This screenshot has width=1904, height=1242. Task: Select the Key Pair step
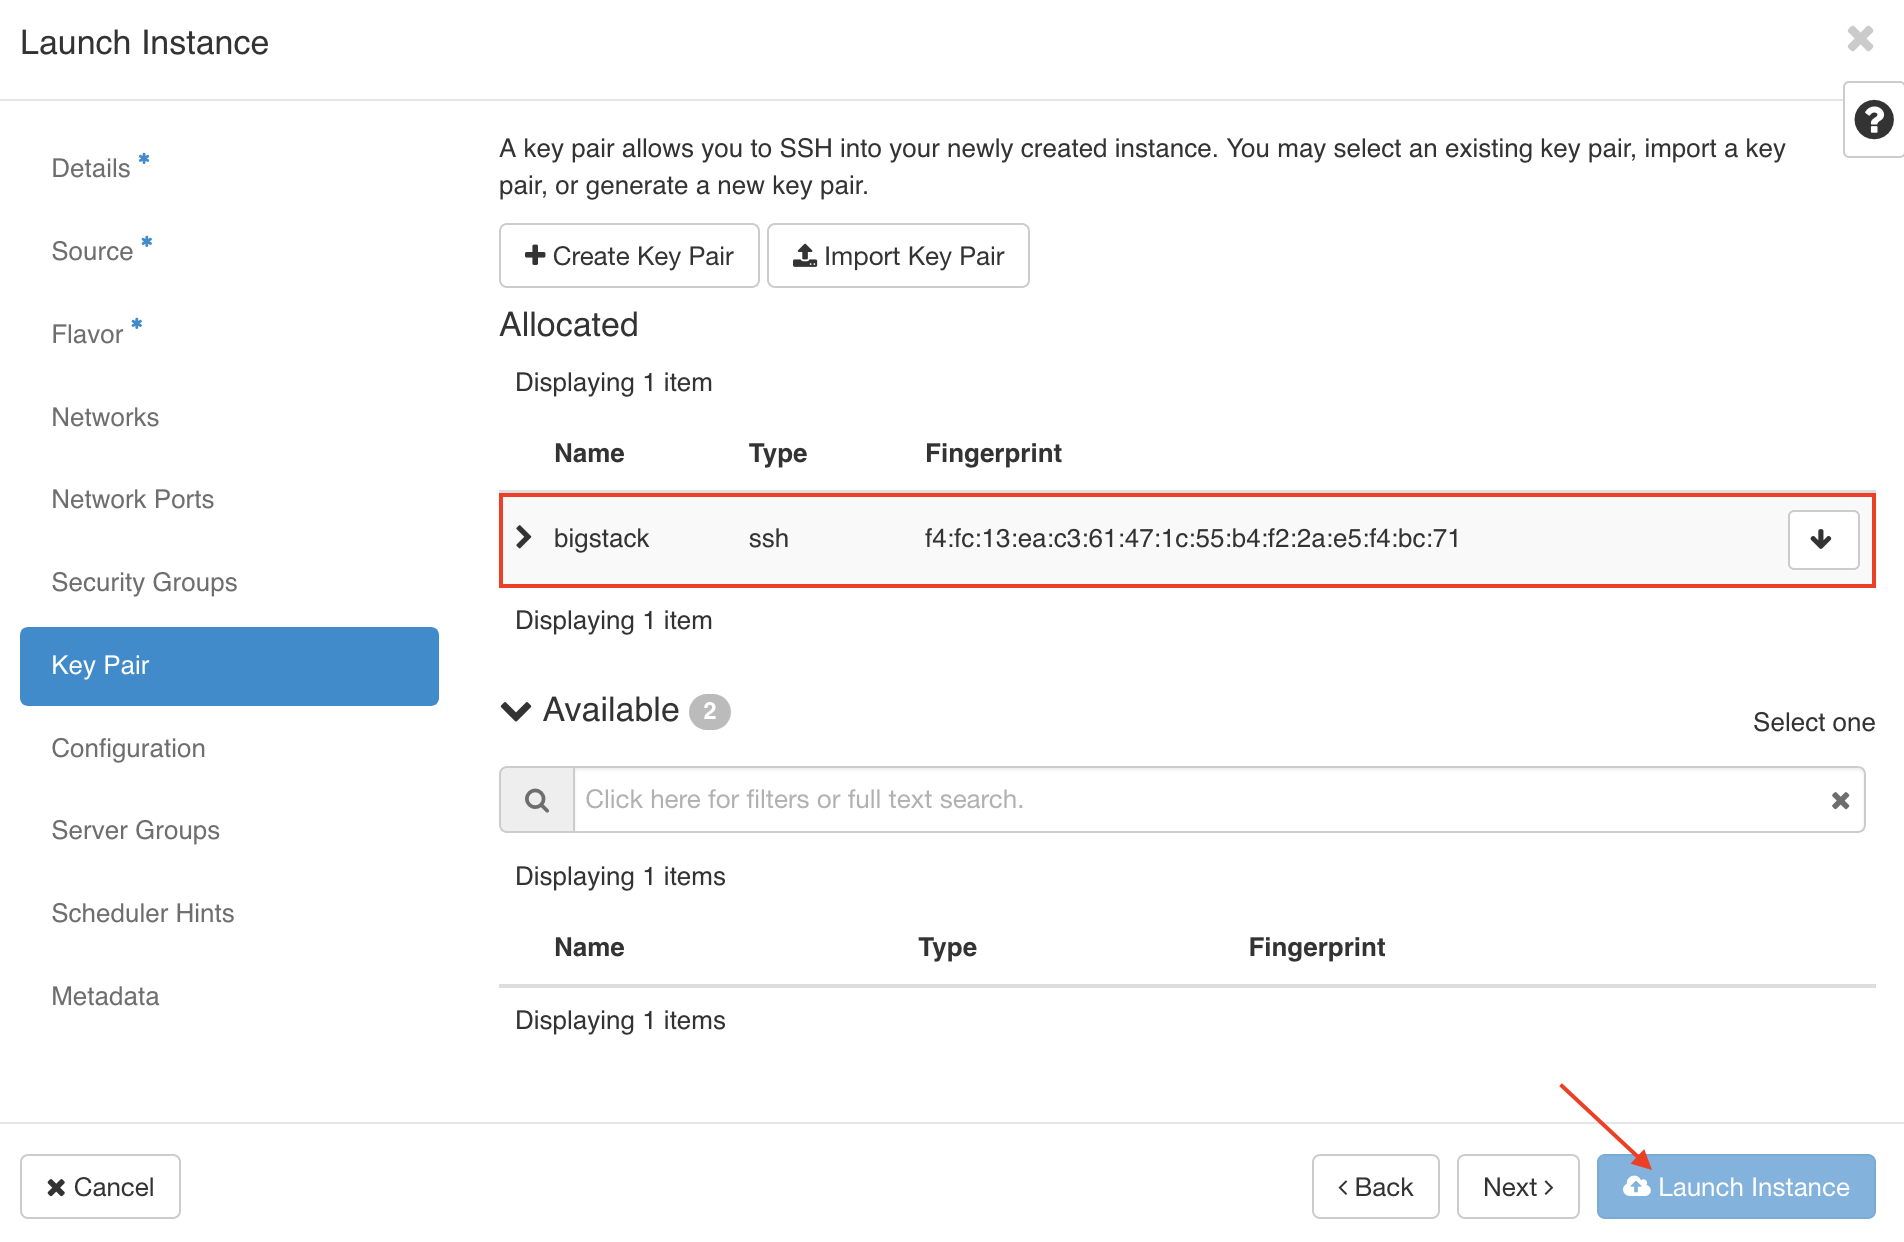[229, 666]
